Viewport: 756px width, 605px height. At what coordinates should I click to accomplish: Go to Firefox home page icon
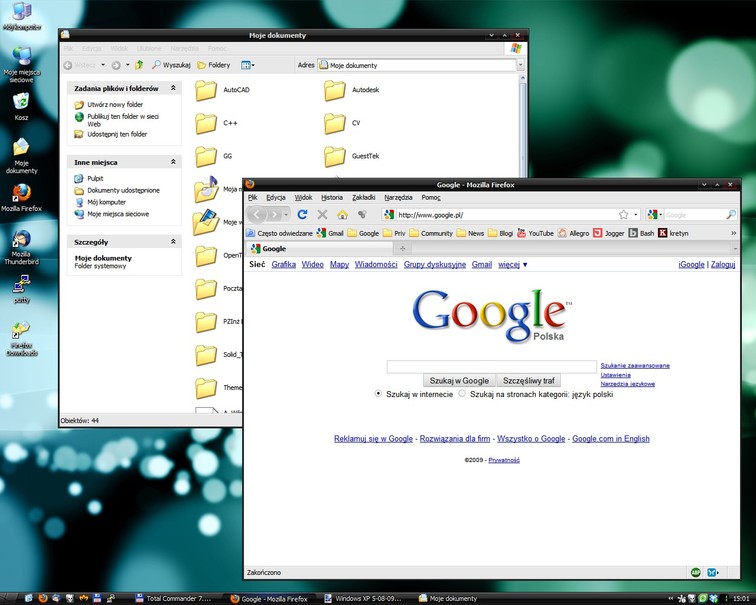[x=342, y=214]
